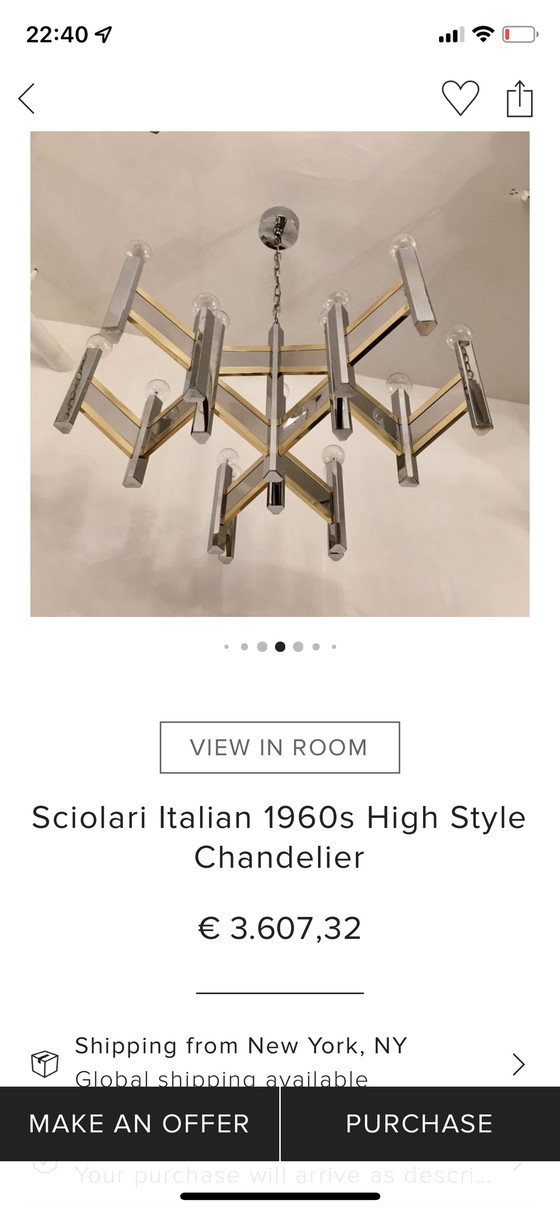The image size is (560, 1212).
Task: Expand the shipping details chevron
Action: point(518,1064)
